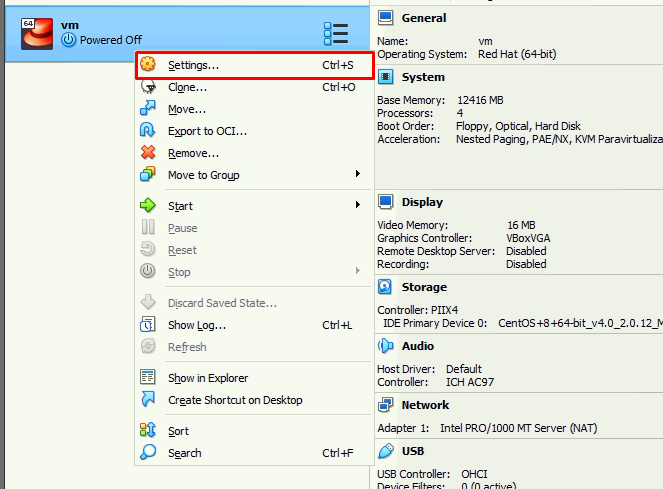This screenshot has height=489, width=663.
Task: Click the System chip icon
Action: point(386,77)
